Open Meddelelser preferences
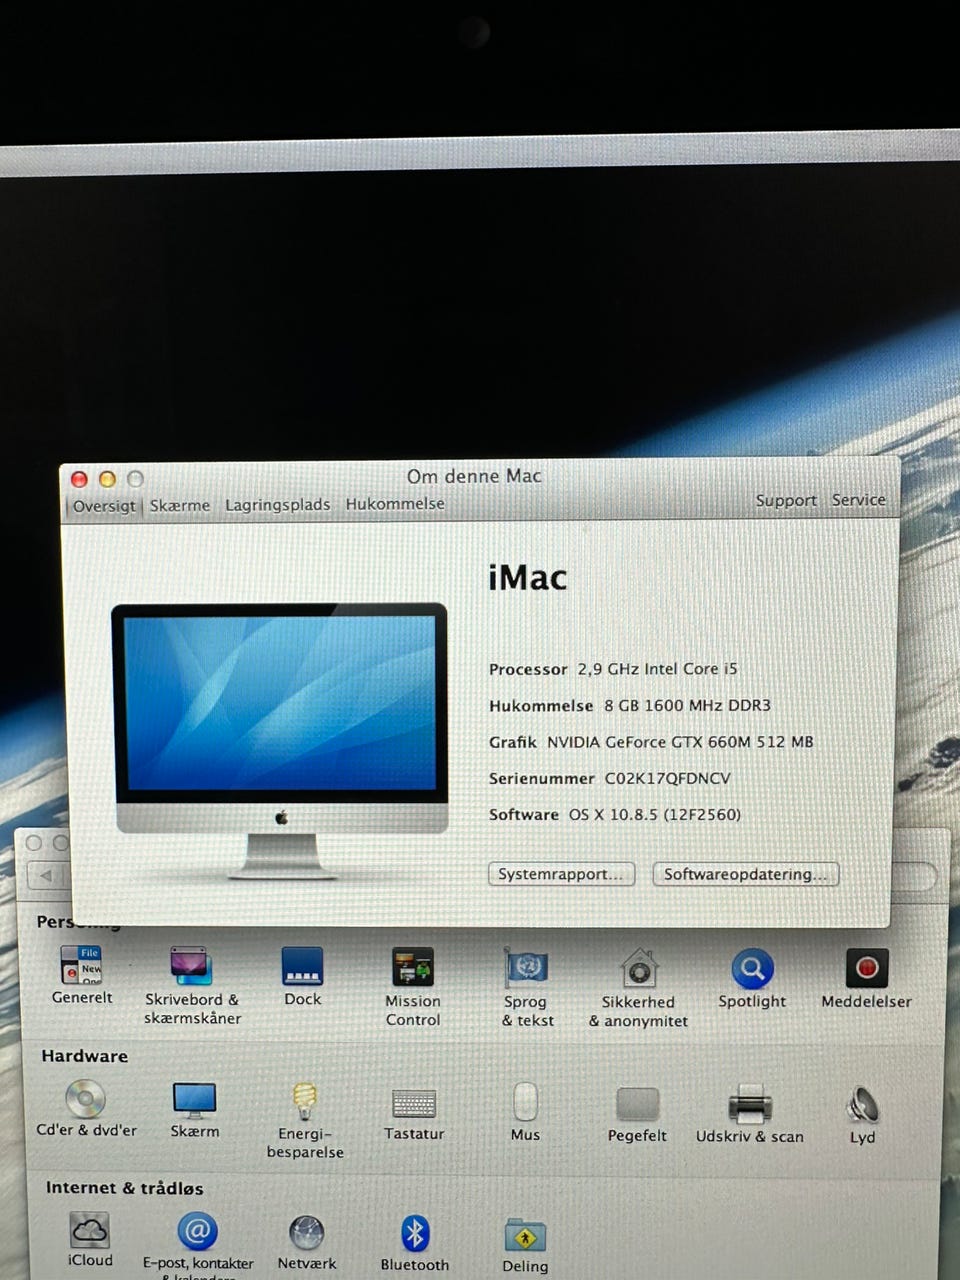 866,978
